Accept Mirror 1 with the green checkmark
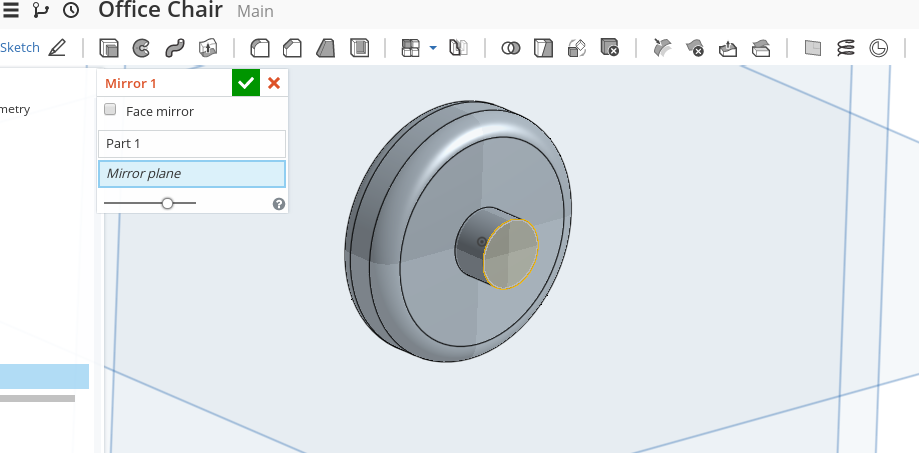 pyautogui.click(x=245, y=83)
